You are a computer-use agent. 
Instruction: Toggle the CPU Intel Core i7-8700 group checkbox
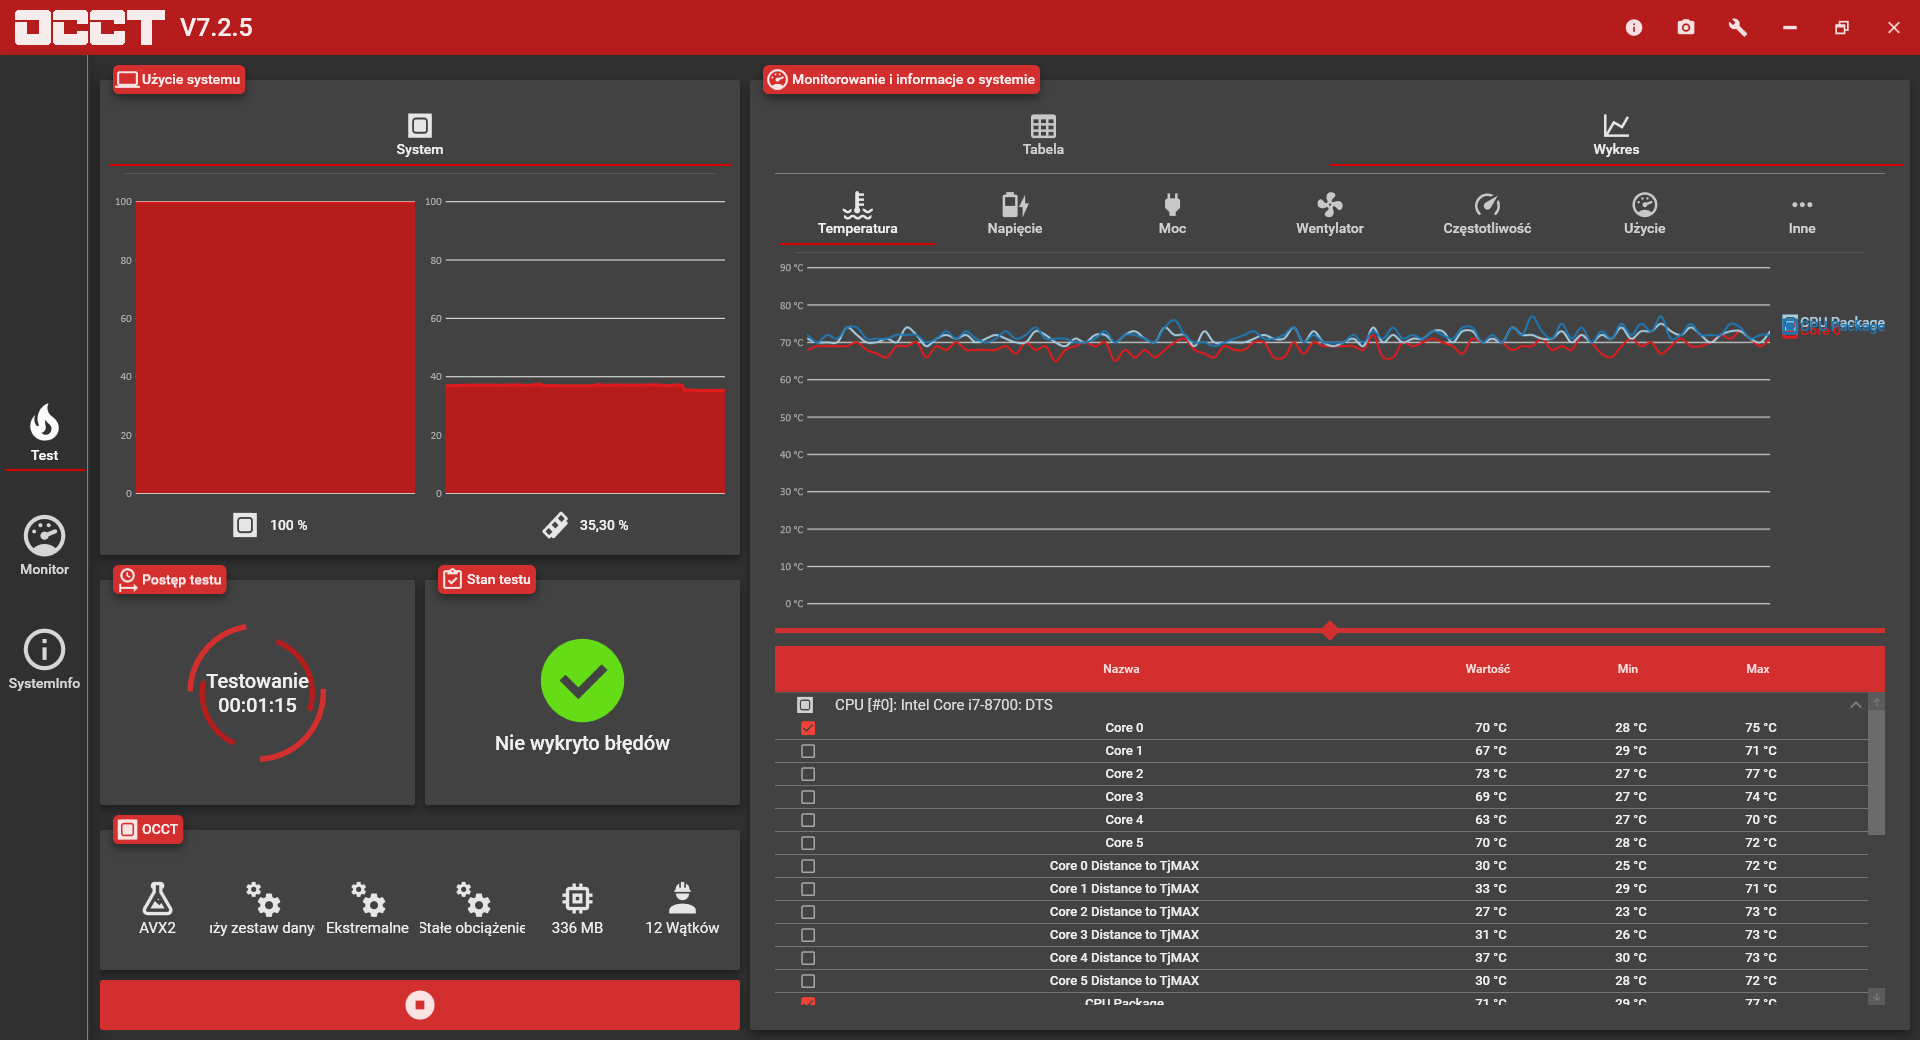tap(805, 705)
